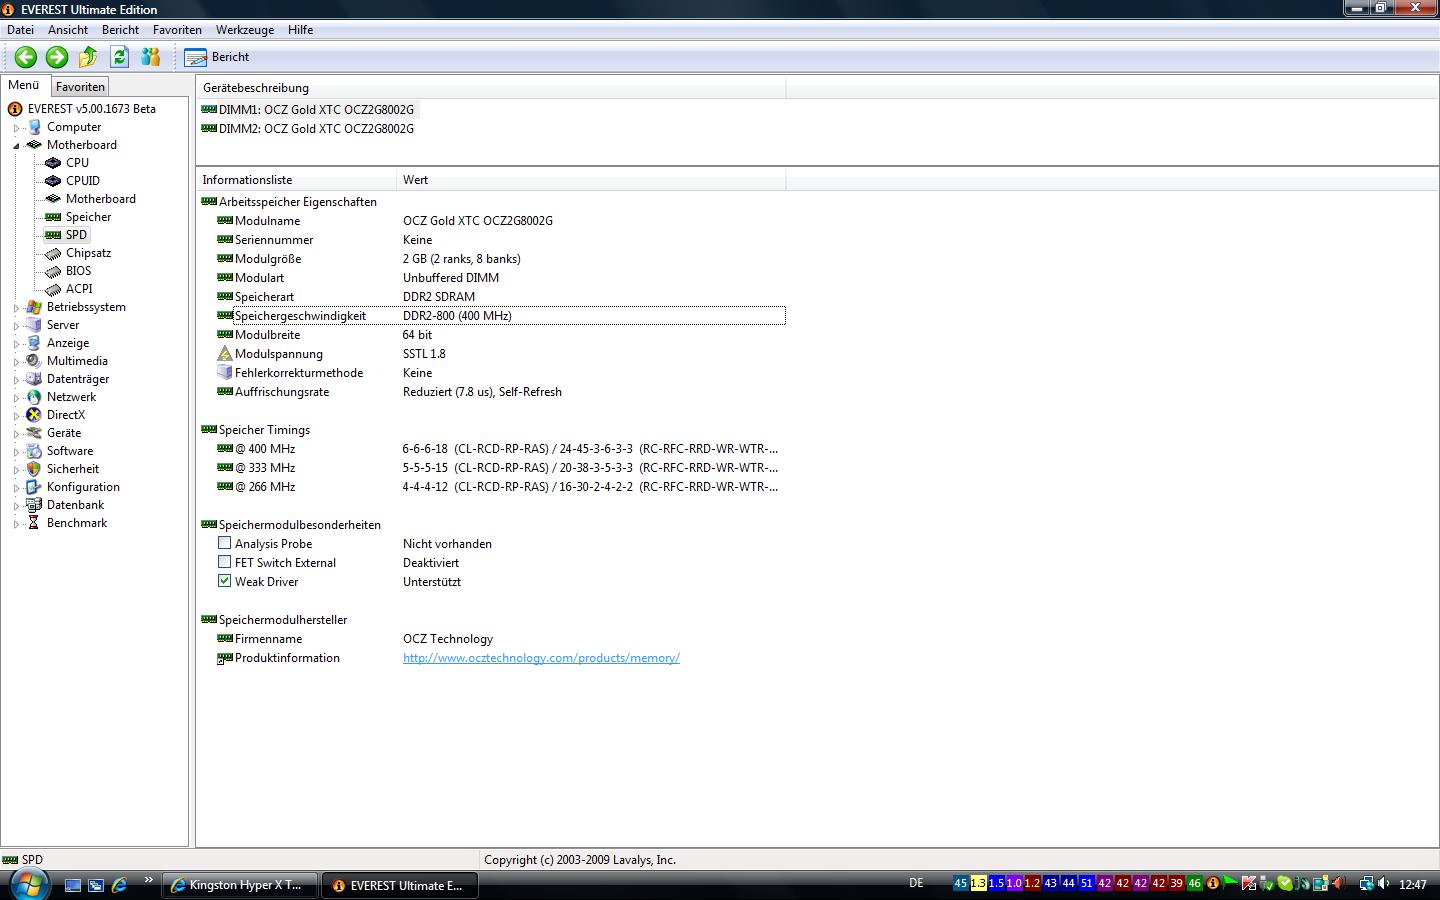Go back with the green left arrow
Image resolution: width=1440 pixels, height=900 pixels.
click(26, 57)
